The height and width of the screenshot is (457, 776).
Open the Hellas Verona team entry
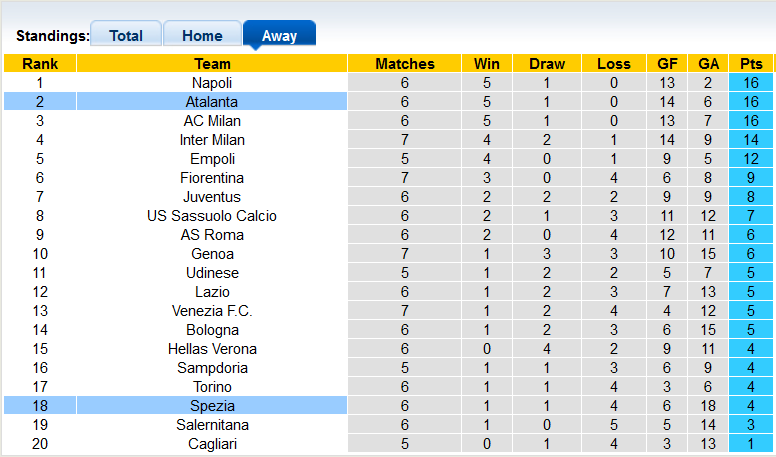(x=212, y=349)
